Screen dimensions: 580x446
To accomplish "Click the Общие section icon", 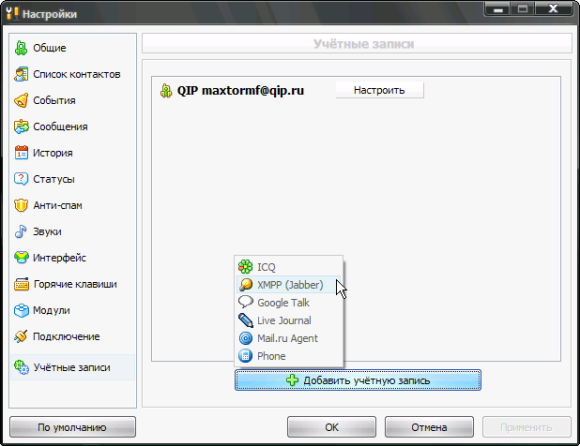I will click(21, 48).
